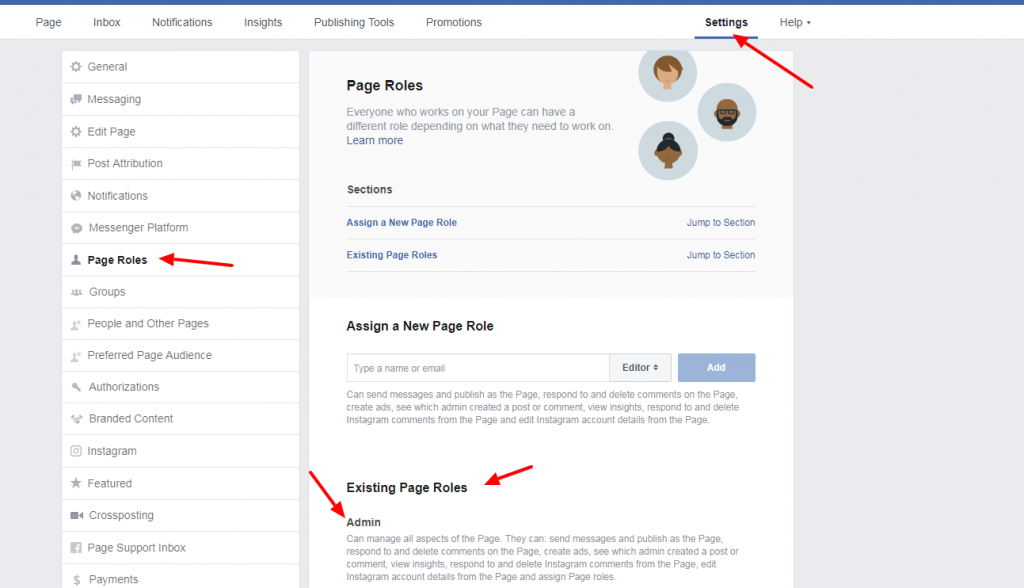Click the Notifications globe icon in sidebar

coord(76,195)
